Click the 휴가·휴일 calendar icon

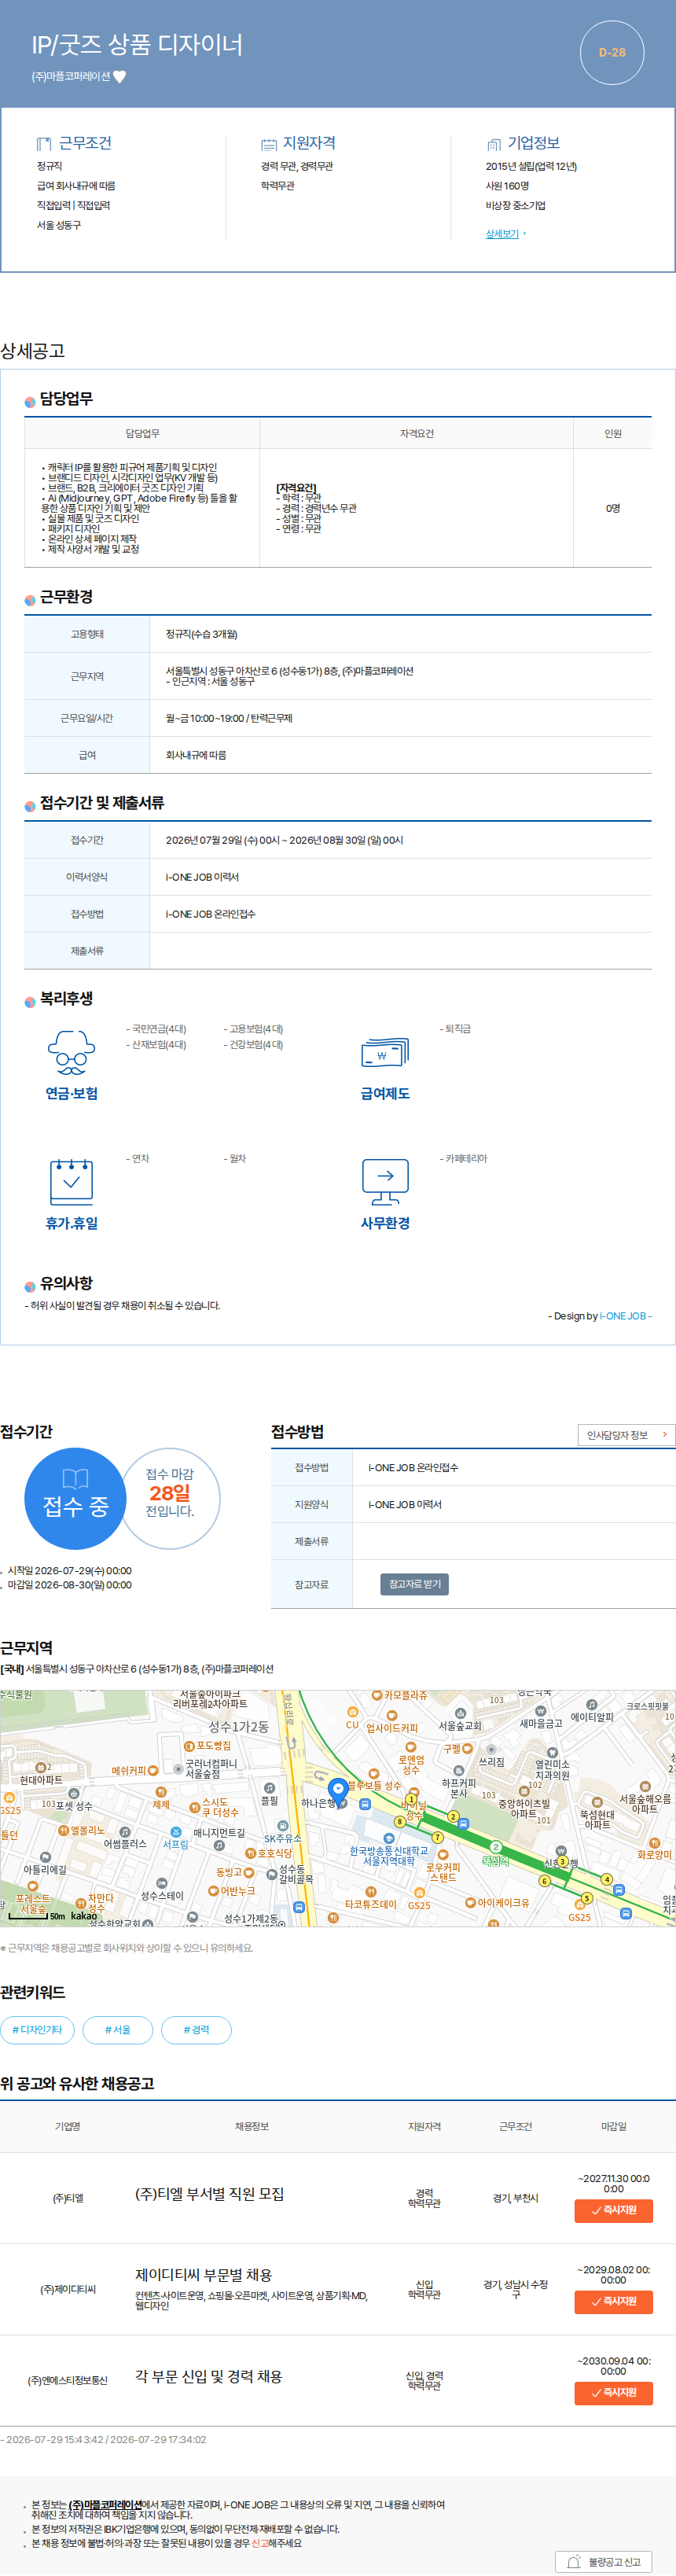[x=71, y=1182]
